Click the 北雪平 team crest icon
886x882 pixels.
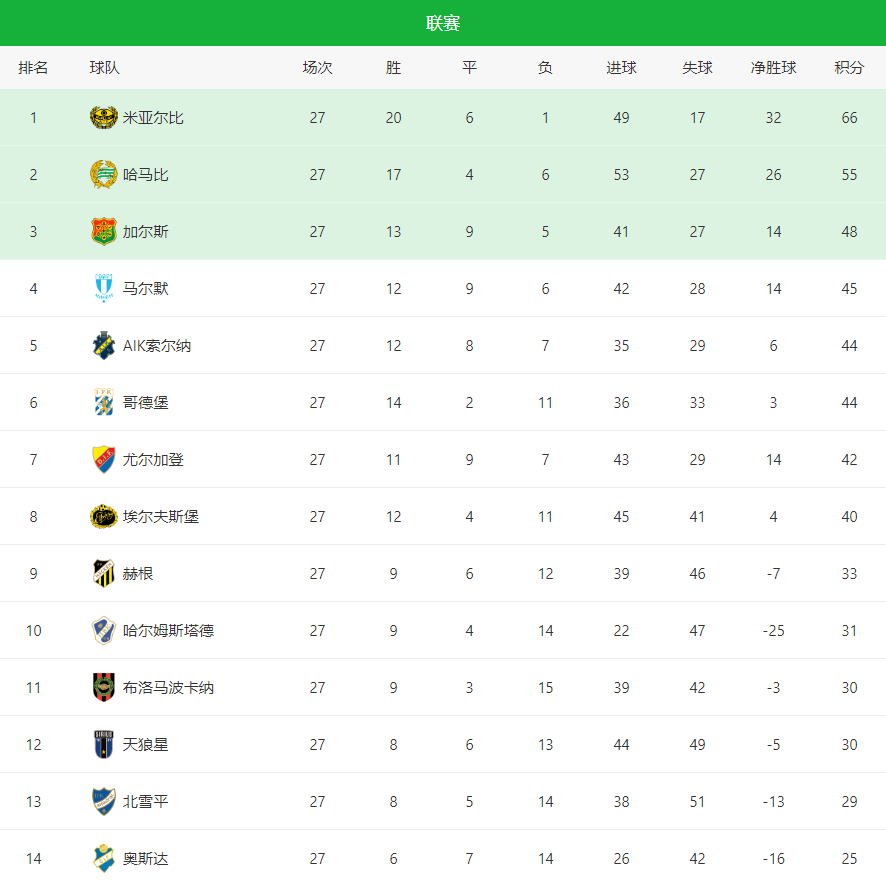click(104, 802)
